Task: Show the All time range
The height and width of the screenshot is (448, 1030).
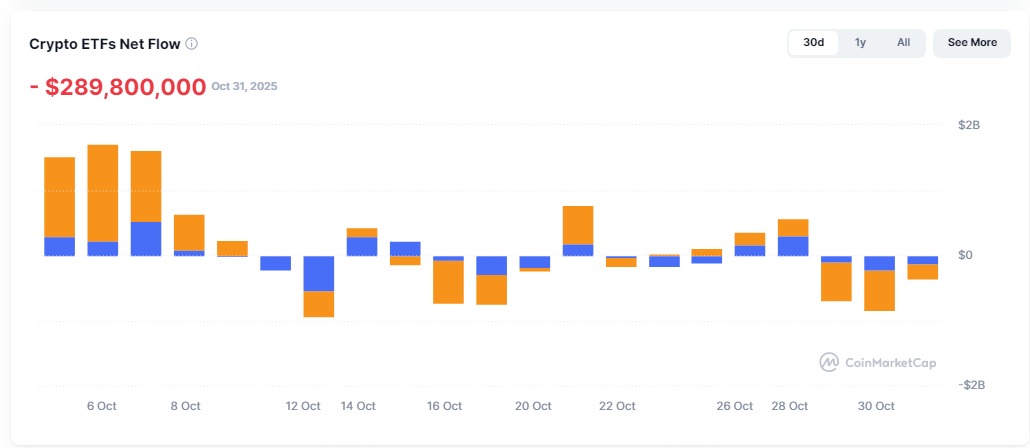Action: tap(903, 43)
